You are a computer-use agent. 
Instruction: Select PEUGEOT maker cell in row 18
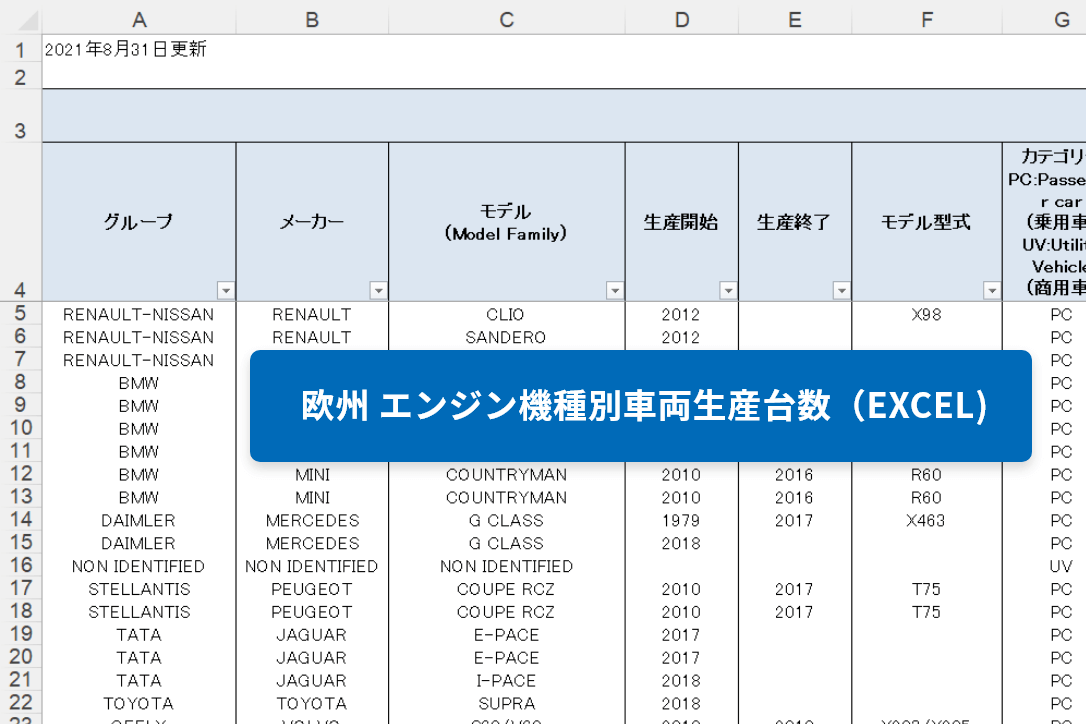pyautogui.click(x=312, y=612)
